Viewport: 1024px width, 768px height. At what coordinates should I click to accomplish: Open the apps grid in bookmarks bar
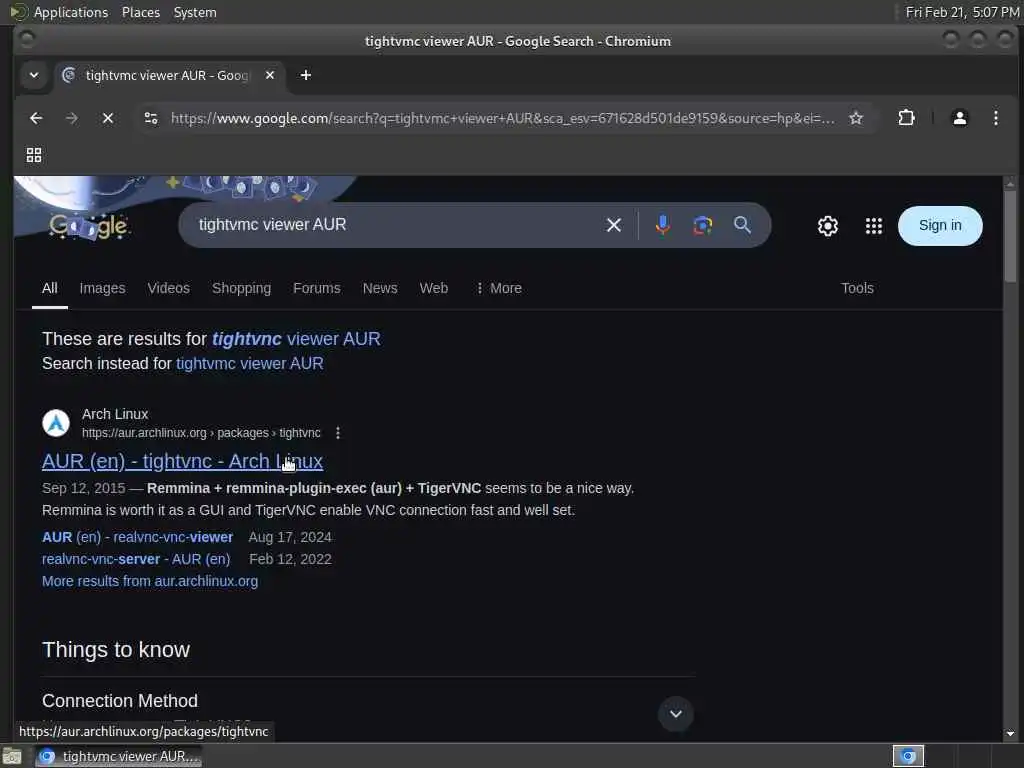pos(34,155)
